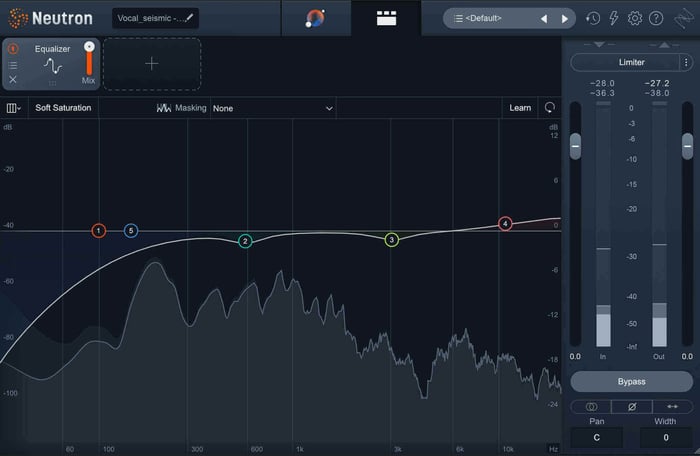This screenshot has width=700, height=456.
Task: Go to the next preset
Action: pyautogui.click(x=565, y=19)
